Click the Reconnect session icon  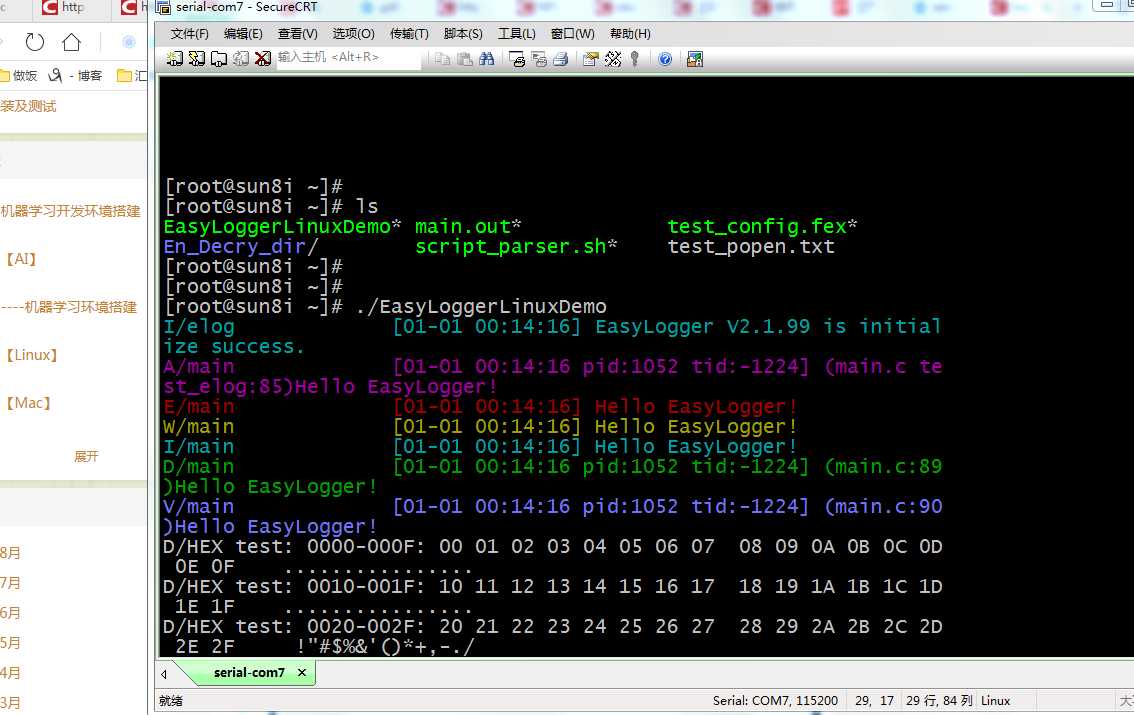pos(241,59)
